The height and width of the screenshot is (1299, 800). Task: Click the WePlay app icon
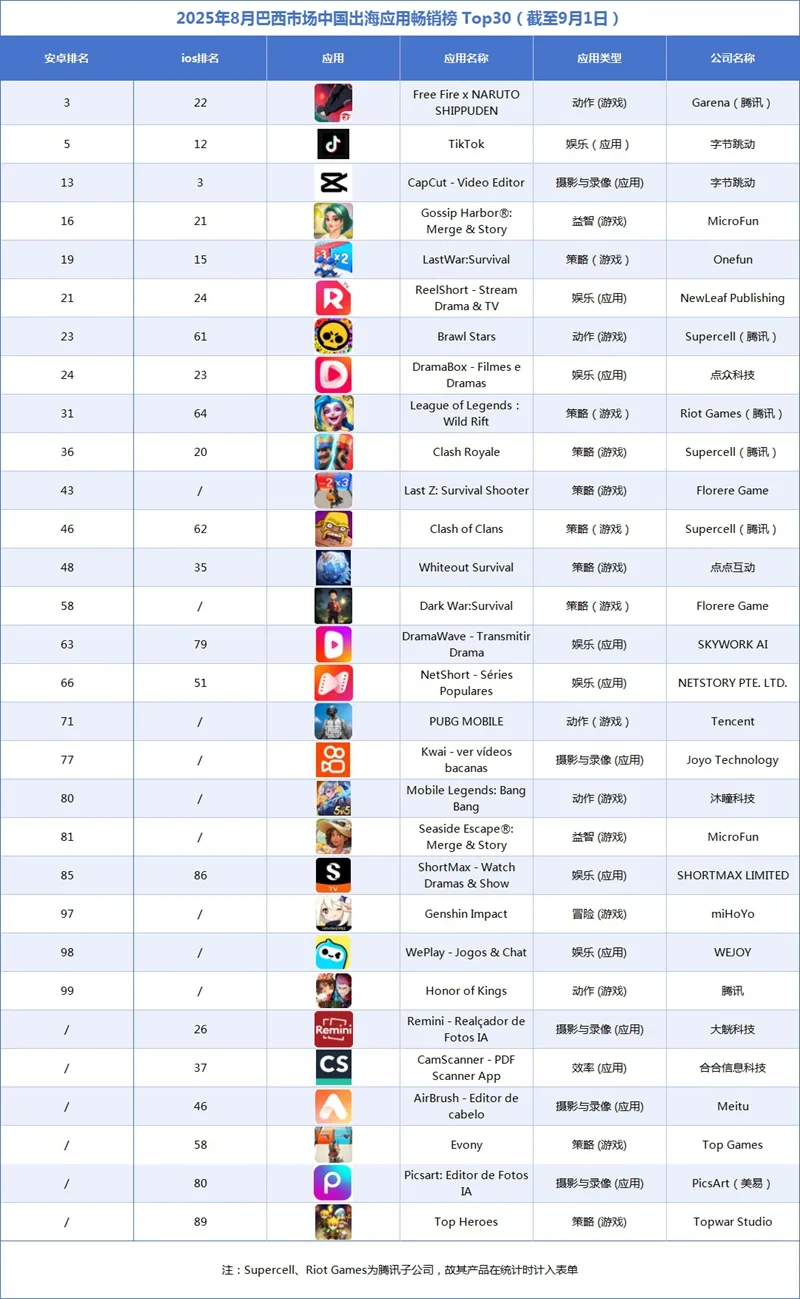tap(333, 953)
